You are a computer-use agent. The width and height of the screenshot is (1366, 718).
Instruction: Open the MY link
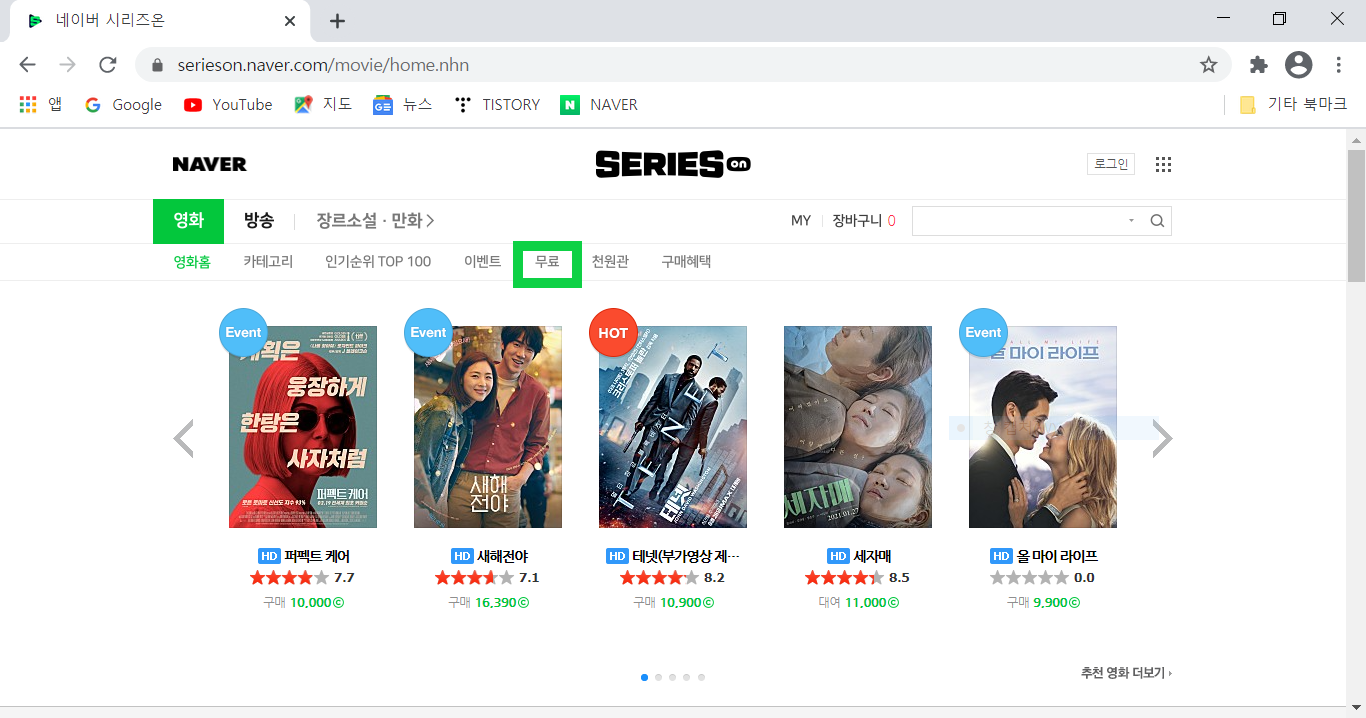801,221
